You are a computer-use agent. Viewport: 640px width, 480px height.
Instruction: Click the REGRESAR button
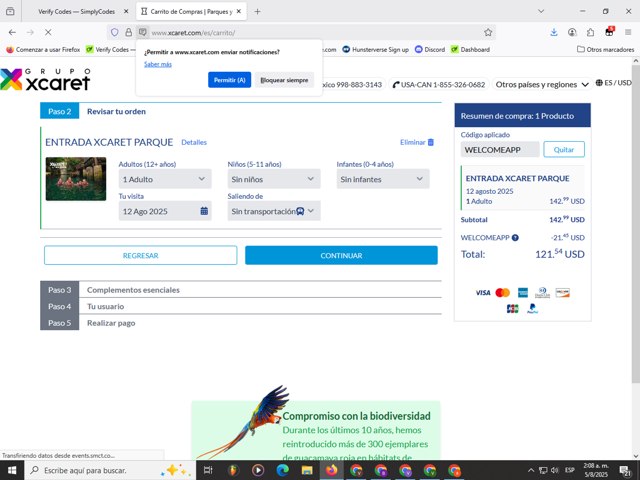tap(140, 255)
